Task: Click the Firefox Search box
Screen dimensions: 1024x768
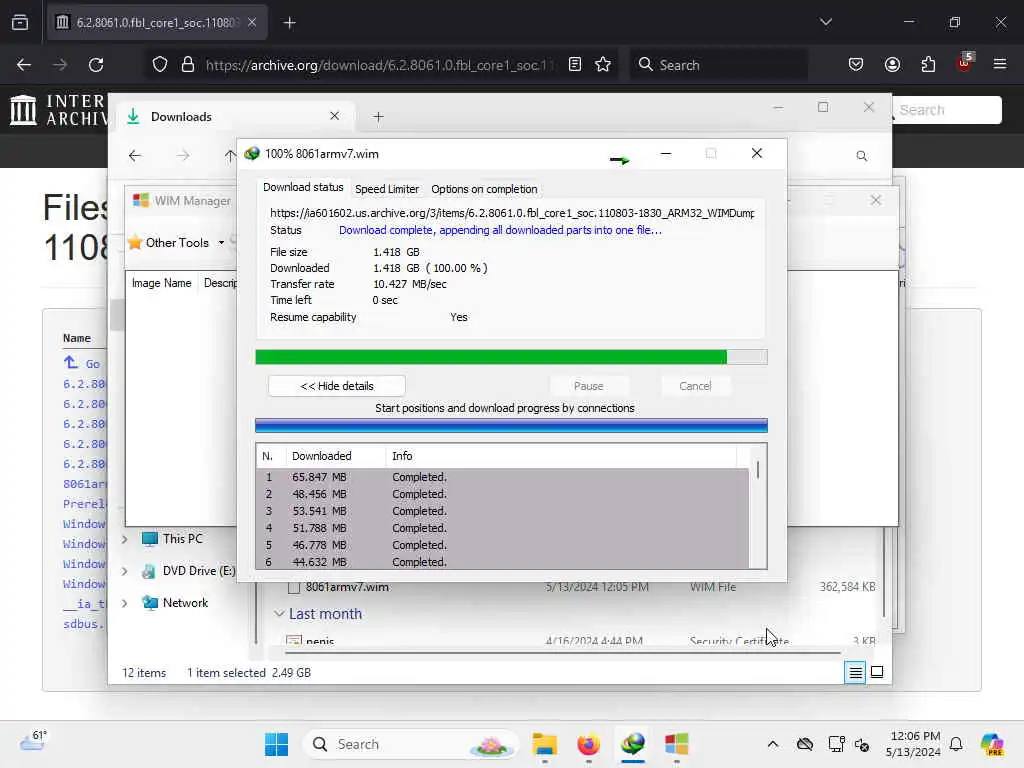Action: 718,65
